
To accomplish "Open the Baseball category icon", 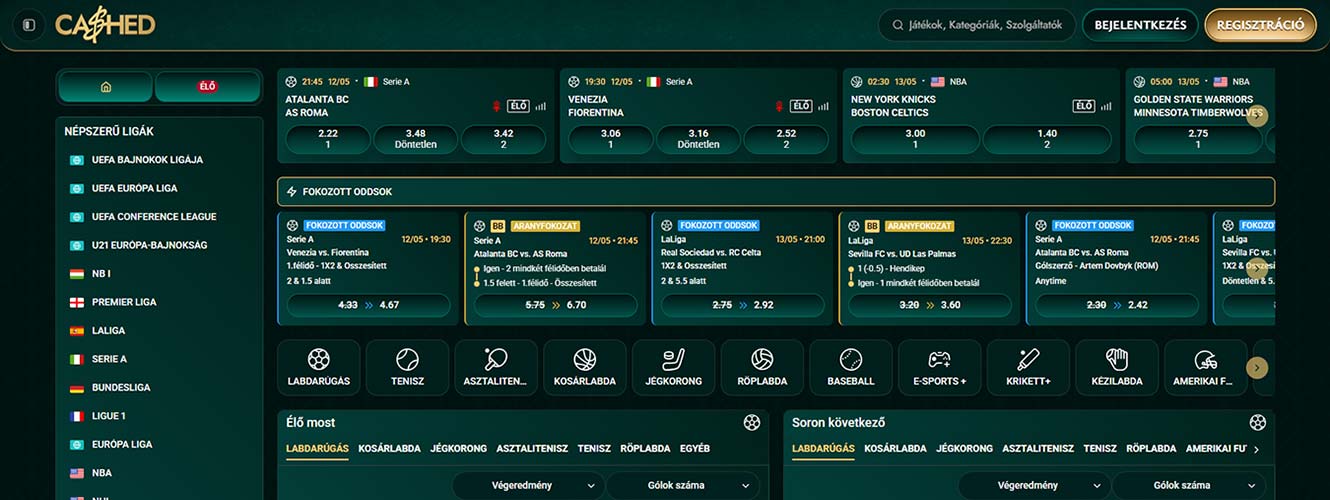I will pos(851,368).
